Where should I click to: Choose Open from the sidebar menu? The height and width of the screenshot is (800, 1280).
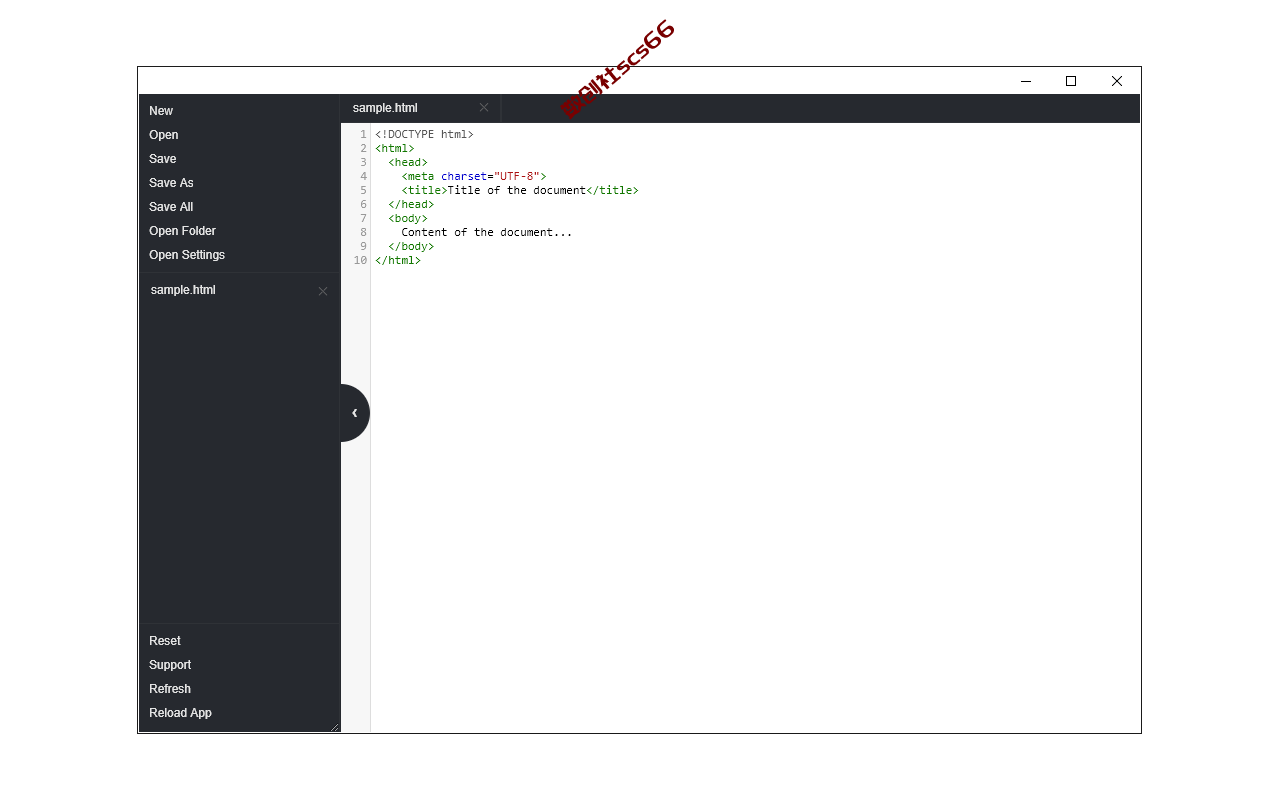164,135
